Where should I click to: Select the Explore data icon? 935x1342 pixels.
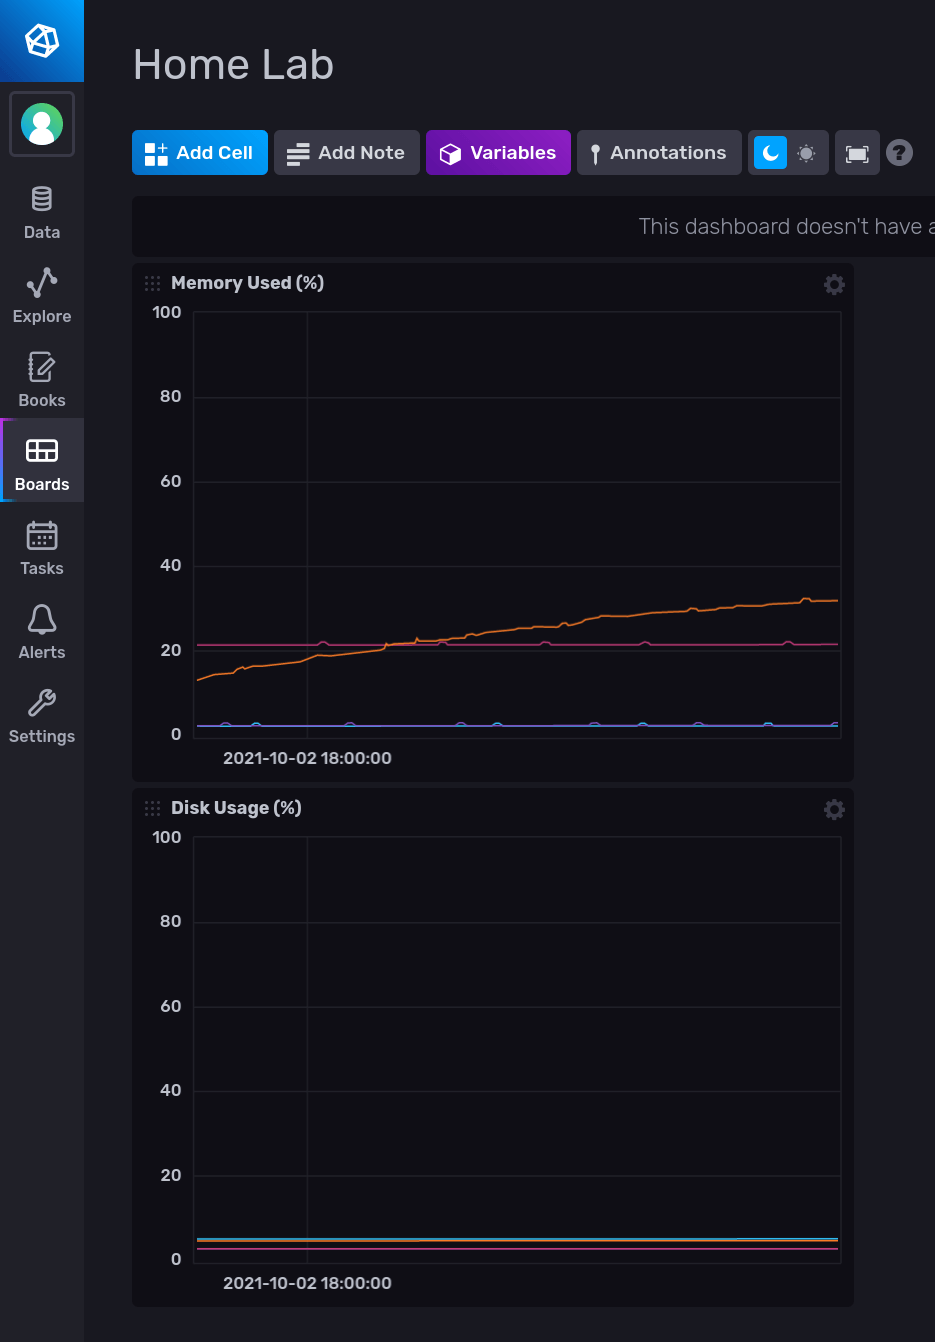[x=41, y=294]
